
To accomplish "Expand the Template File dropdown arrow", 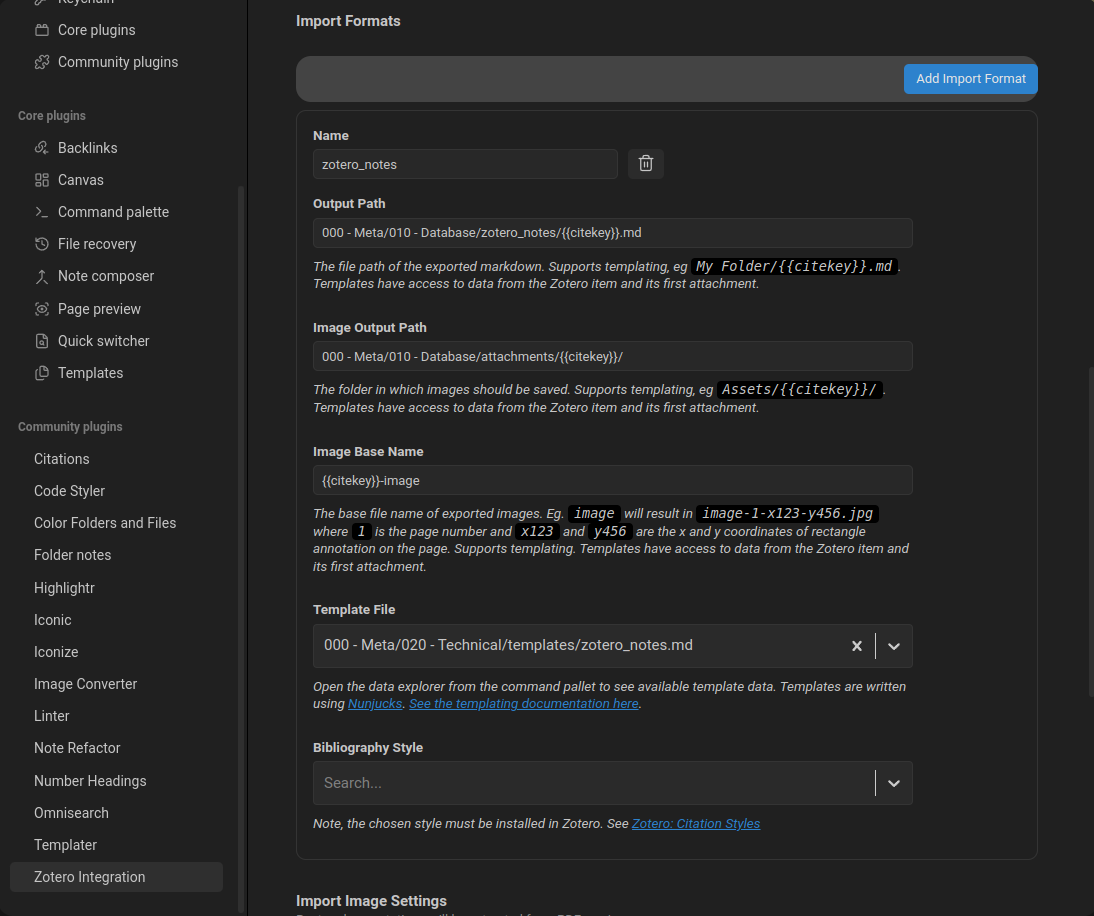I will 894,646.
